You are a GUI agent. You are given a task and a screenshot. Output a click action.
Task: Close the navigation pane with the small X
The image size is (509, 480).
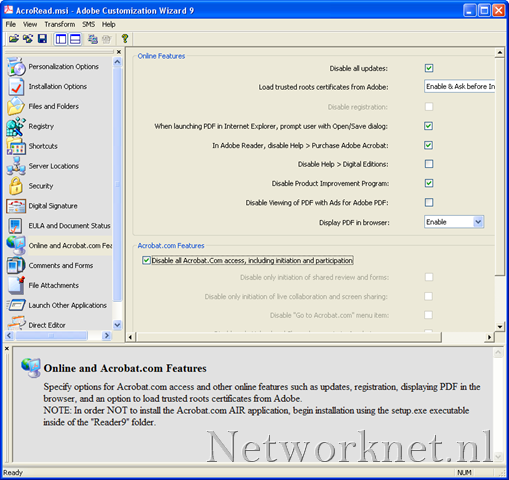pos(119,52)
